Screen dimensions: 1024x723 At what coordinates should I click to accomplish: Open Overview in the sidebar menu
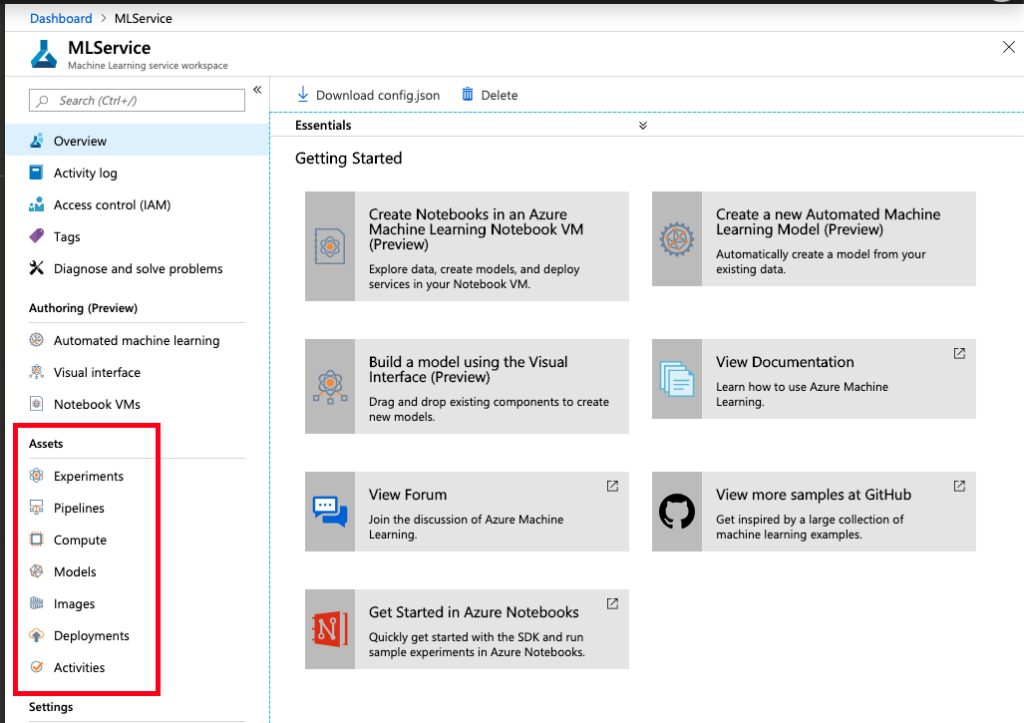coord(137,140)
